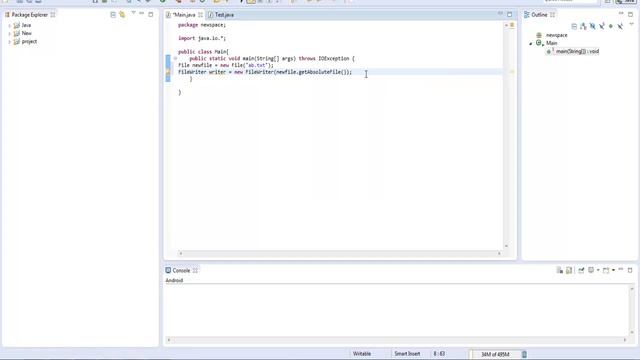Open the Display Selected Console dropdown arrow
The width and height of the screenshot is (640, 360).
[x=598, y=270]
